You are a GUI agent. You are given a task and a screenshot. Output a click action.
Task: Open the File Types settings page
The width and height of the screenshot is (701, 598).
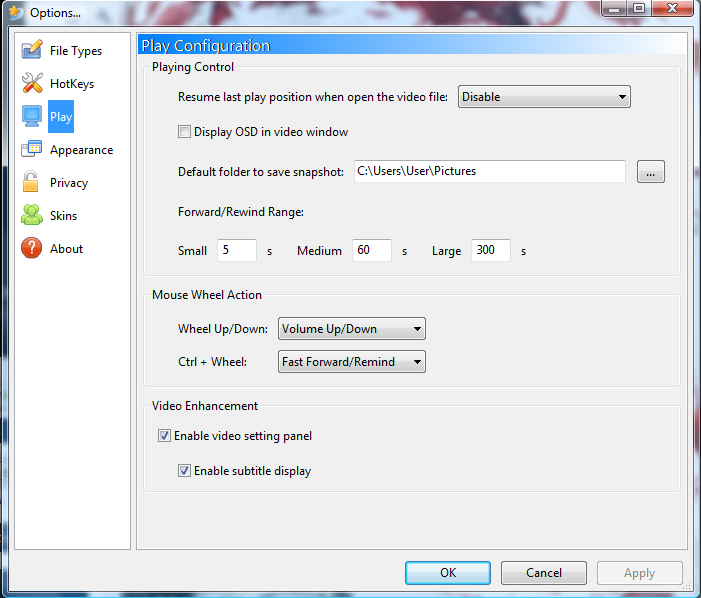click(76, 51)
